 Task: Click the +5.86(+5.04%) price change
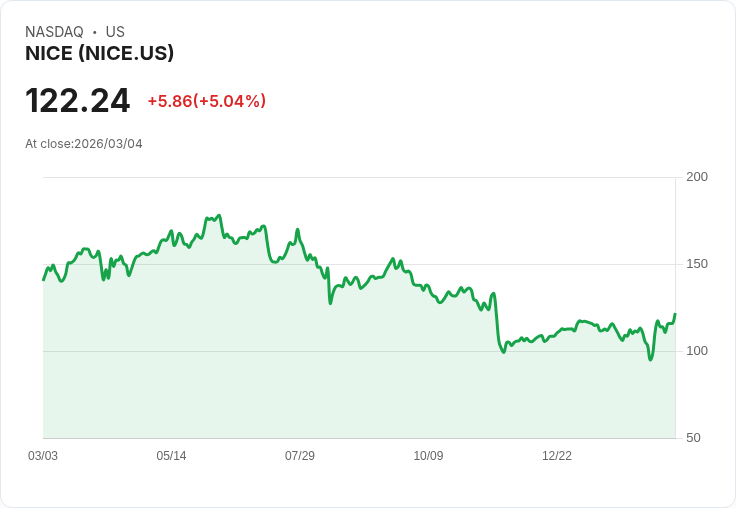pos(206,101)
